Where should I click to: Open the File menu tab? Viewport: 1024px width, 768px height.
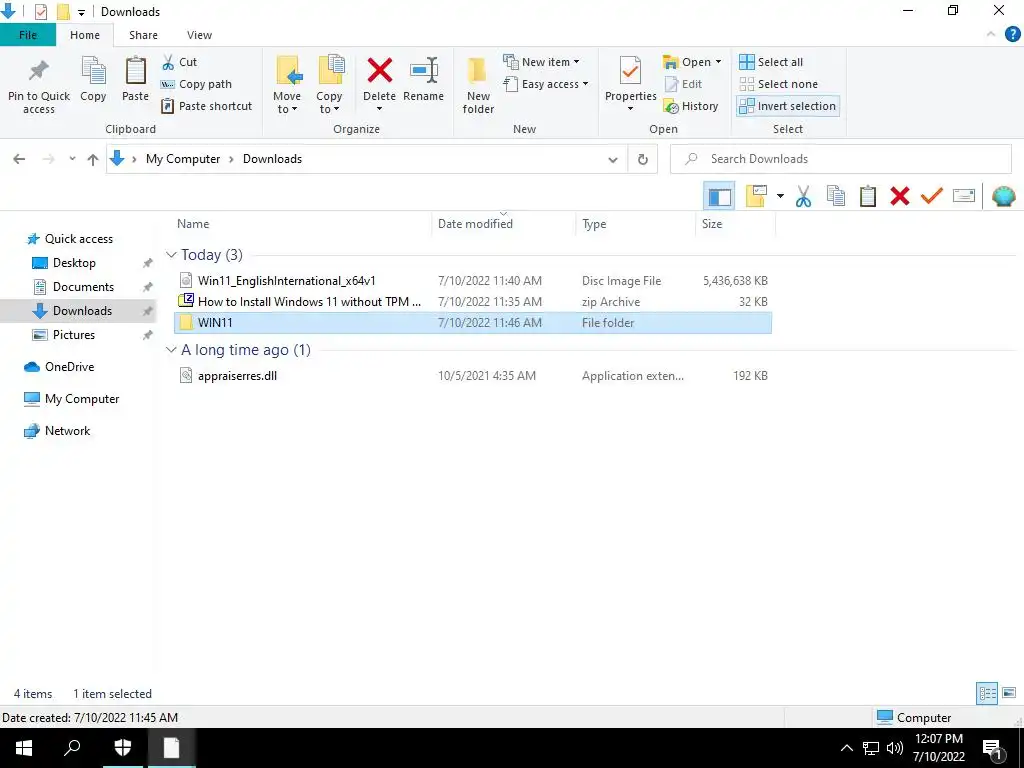click(x=27, y=35)
